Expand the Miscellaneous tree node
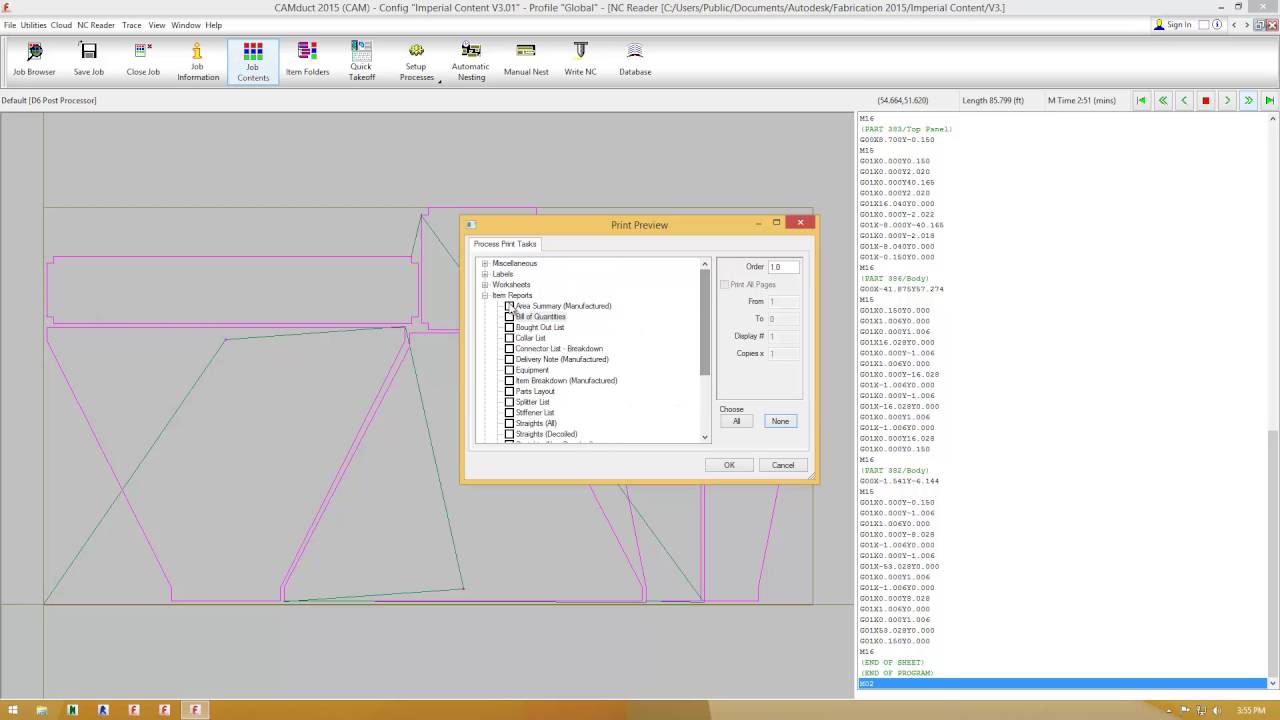The width and height of the screenshot is (1280, 720). point(485,263)
